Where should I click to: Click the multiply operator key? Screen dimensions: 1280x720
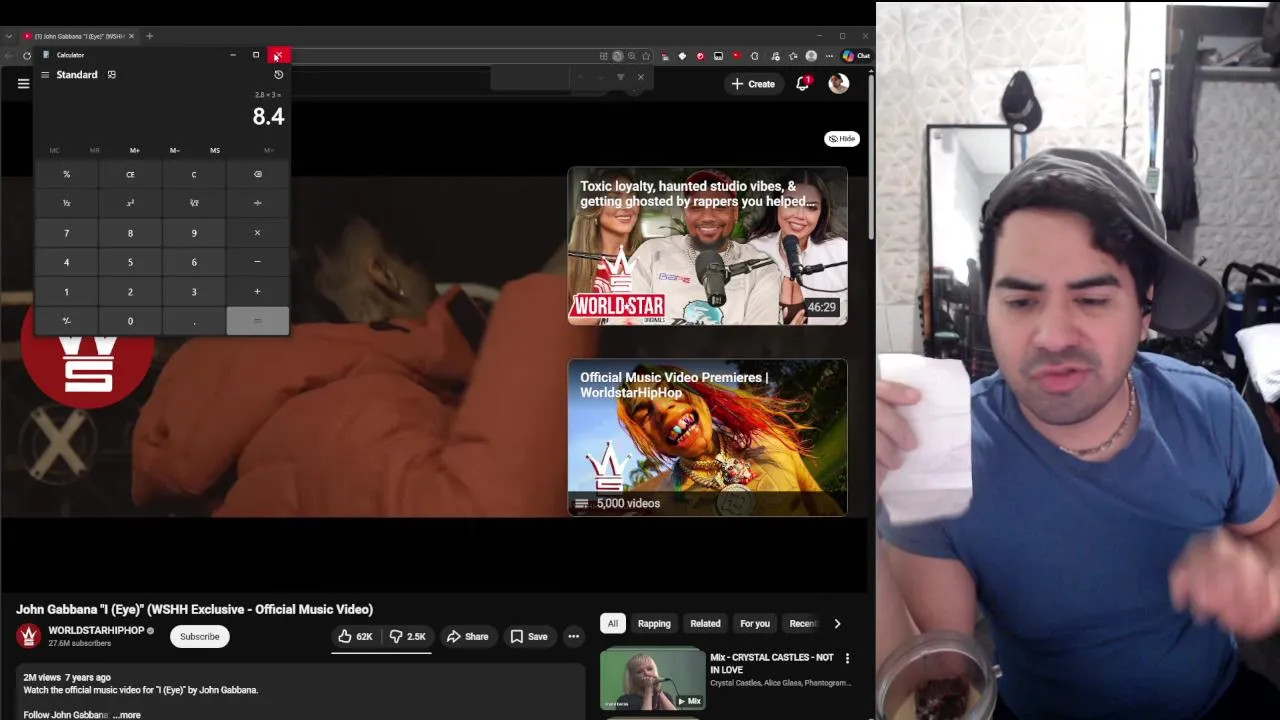tap(257, 233)
